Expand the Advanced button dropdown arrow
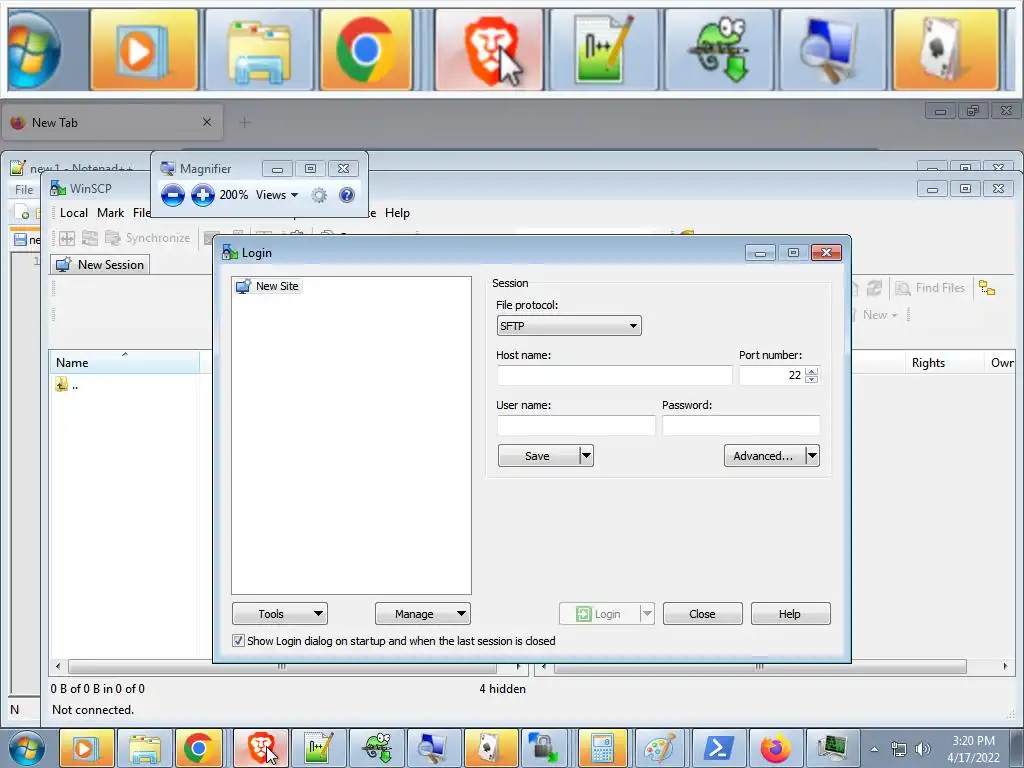Screen dimensions: 1024x768 coord(812,456)
